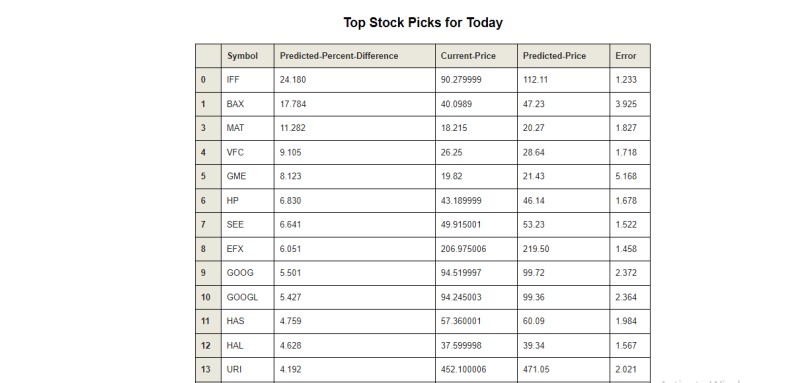Select the IFF symbol cell
Screen dimensions: 800x383
click(247, 80)
